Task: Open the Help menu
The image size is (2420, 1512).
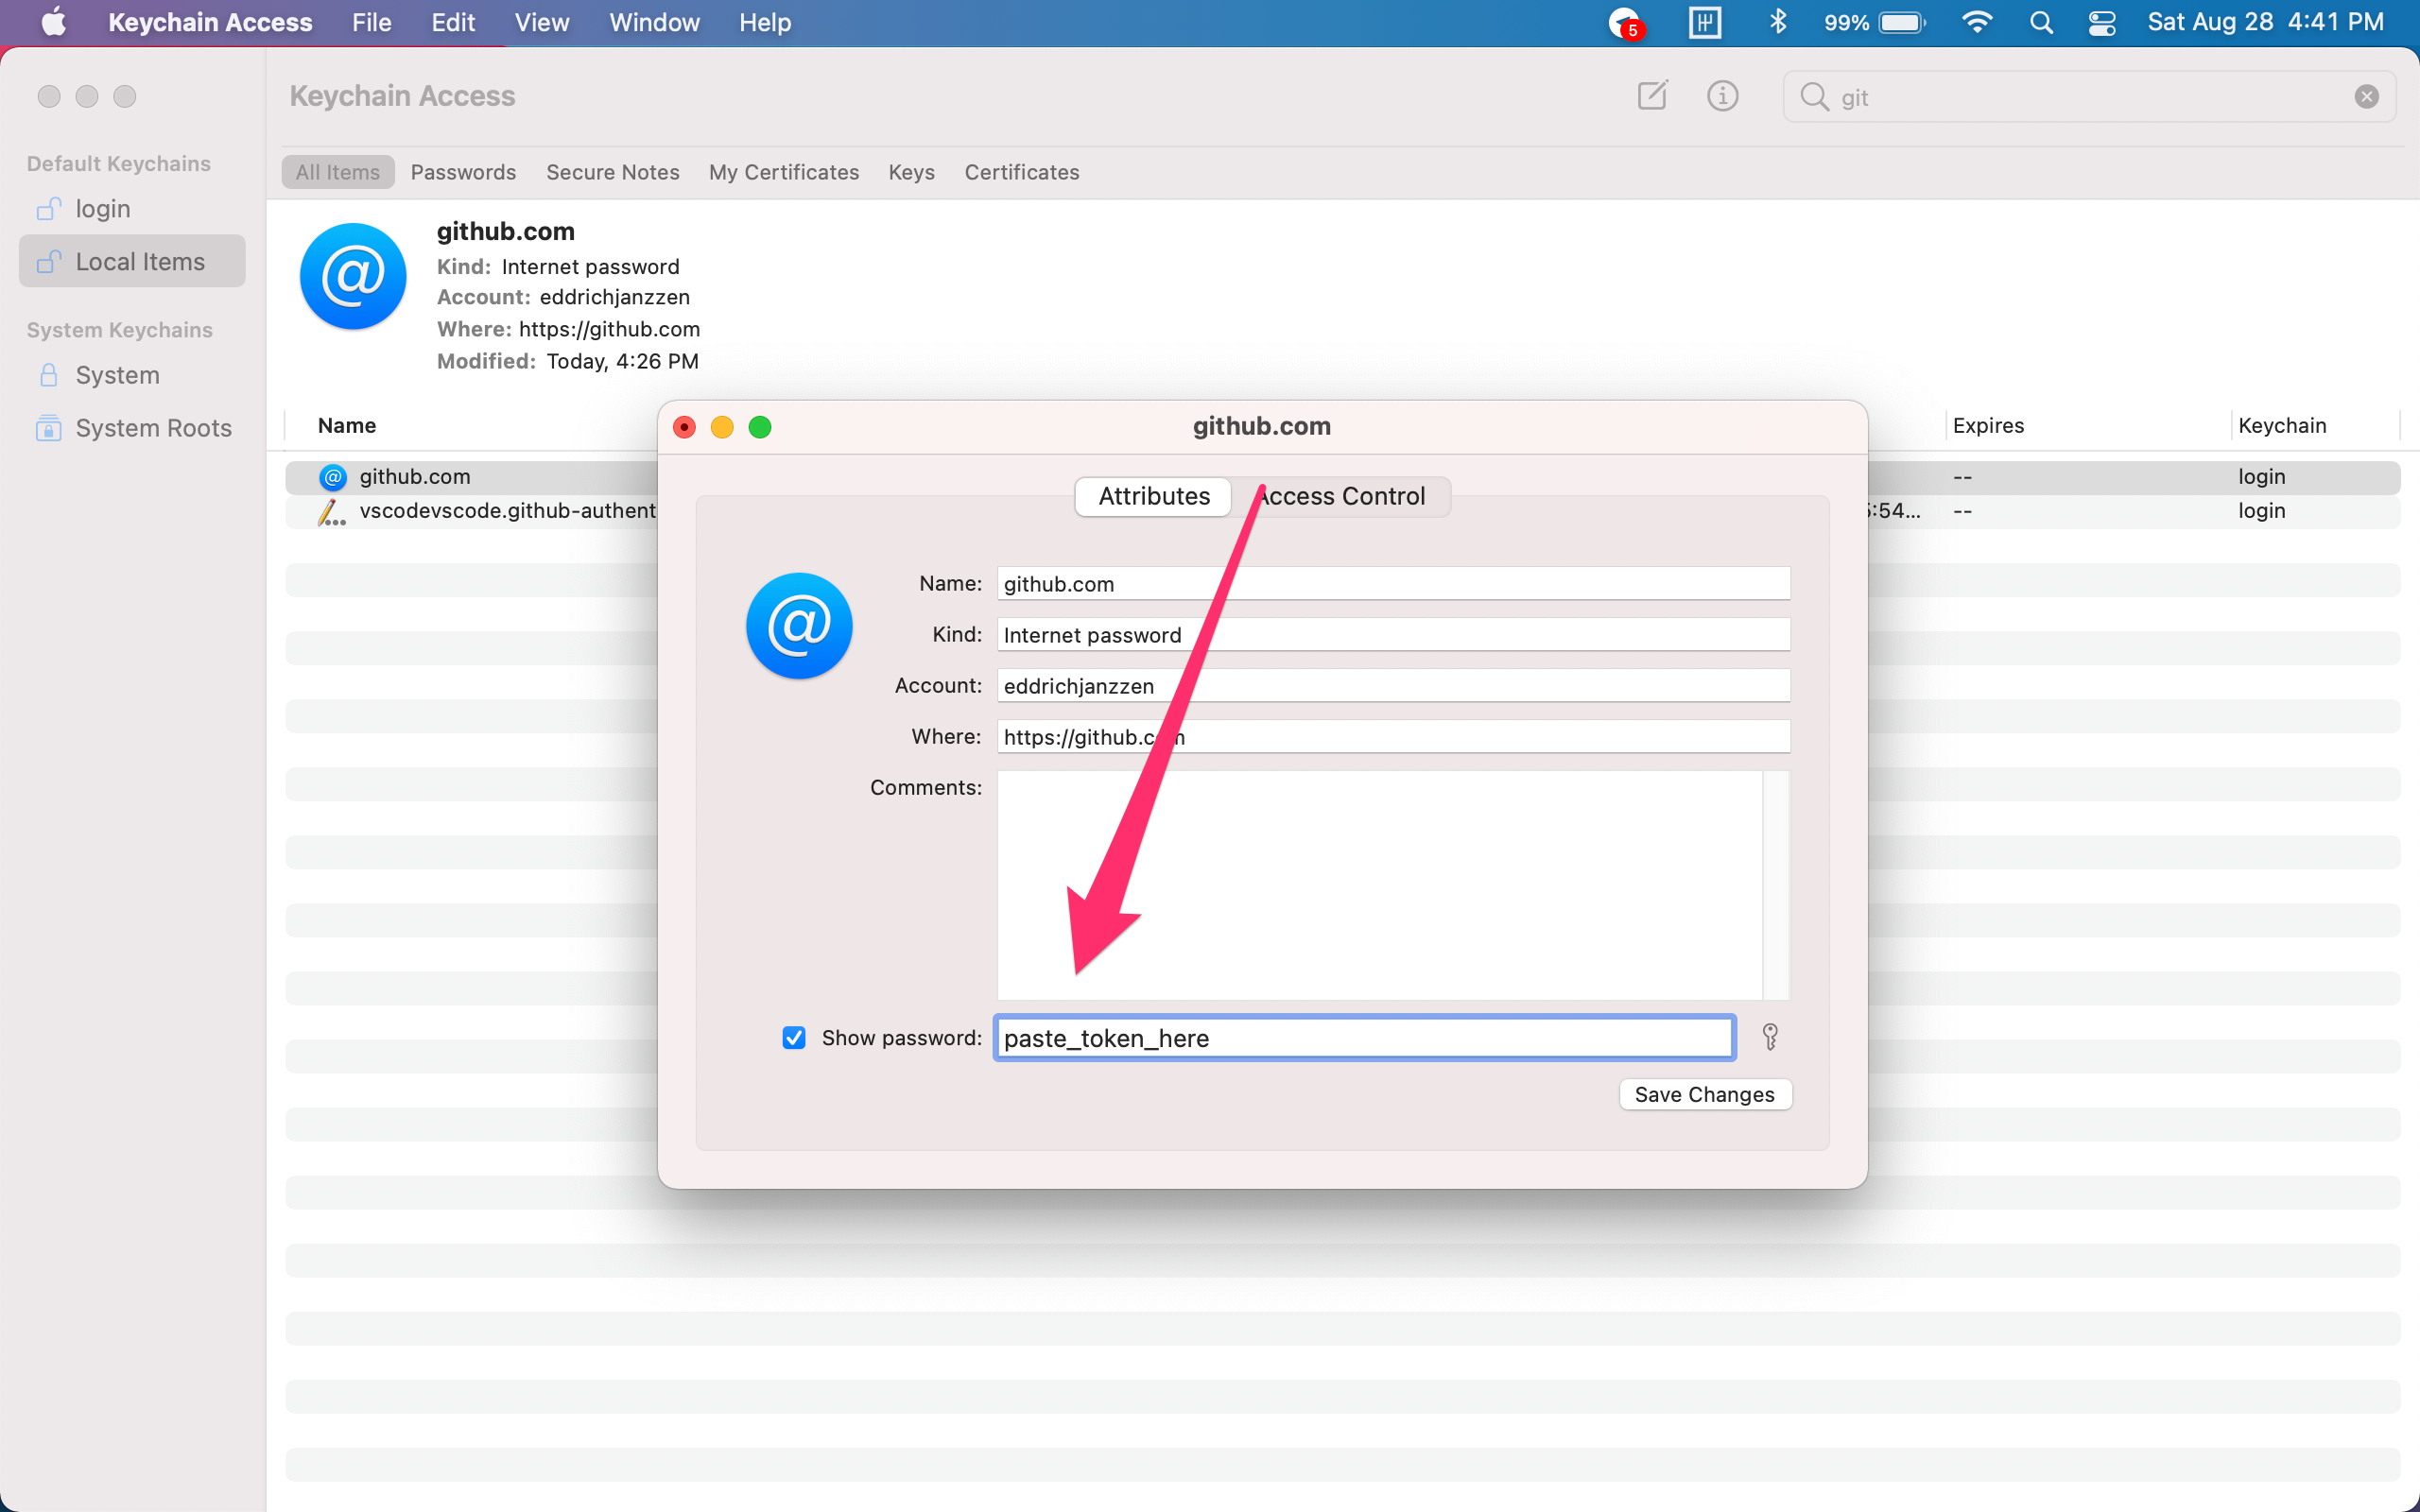Action: tap(765, 22)
